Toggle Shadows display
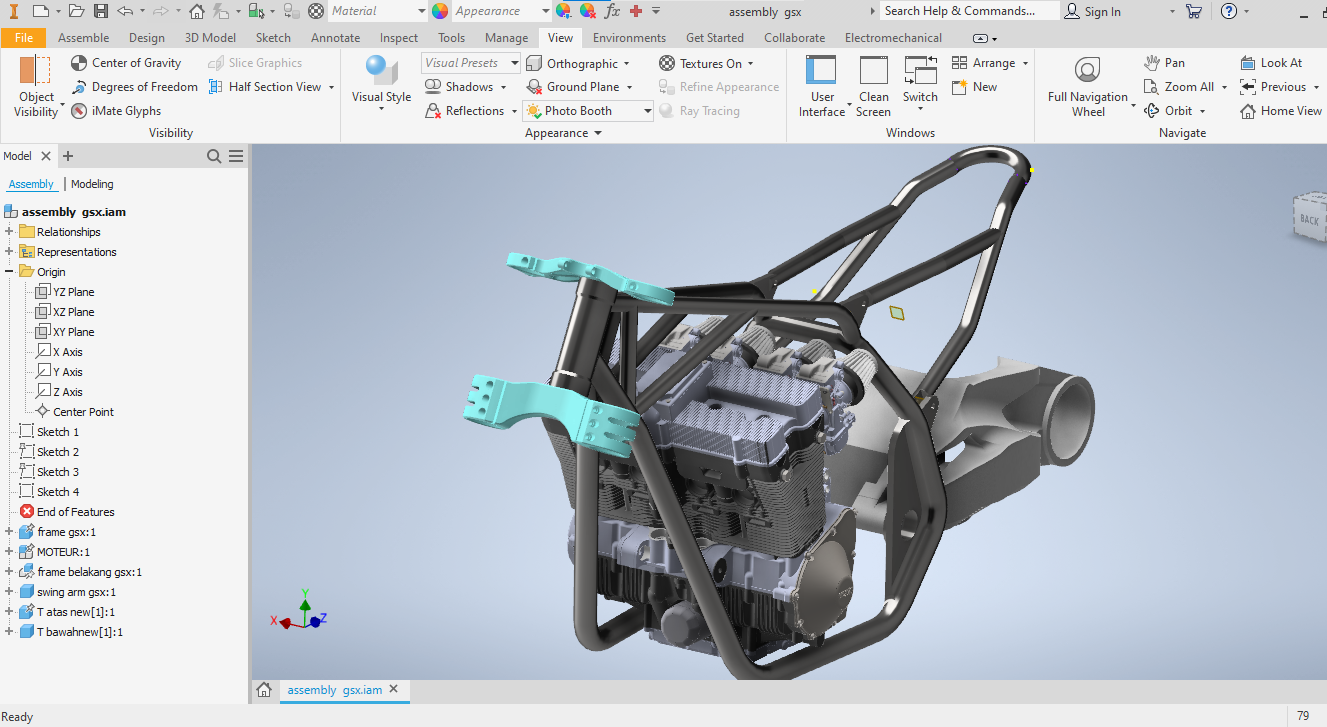1327x727 pixels. pyautogui.click(x=465, y=86)
